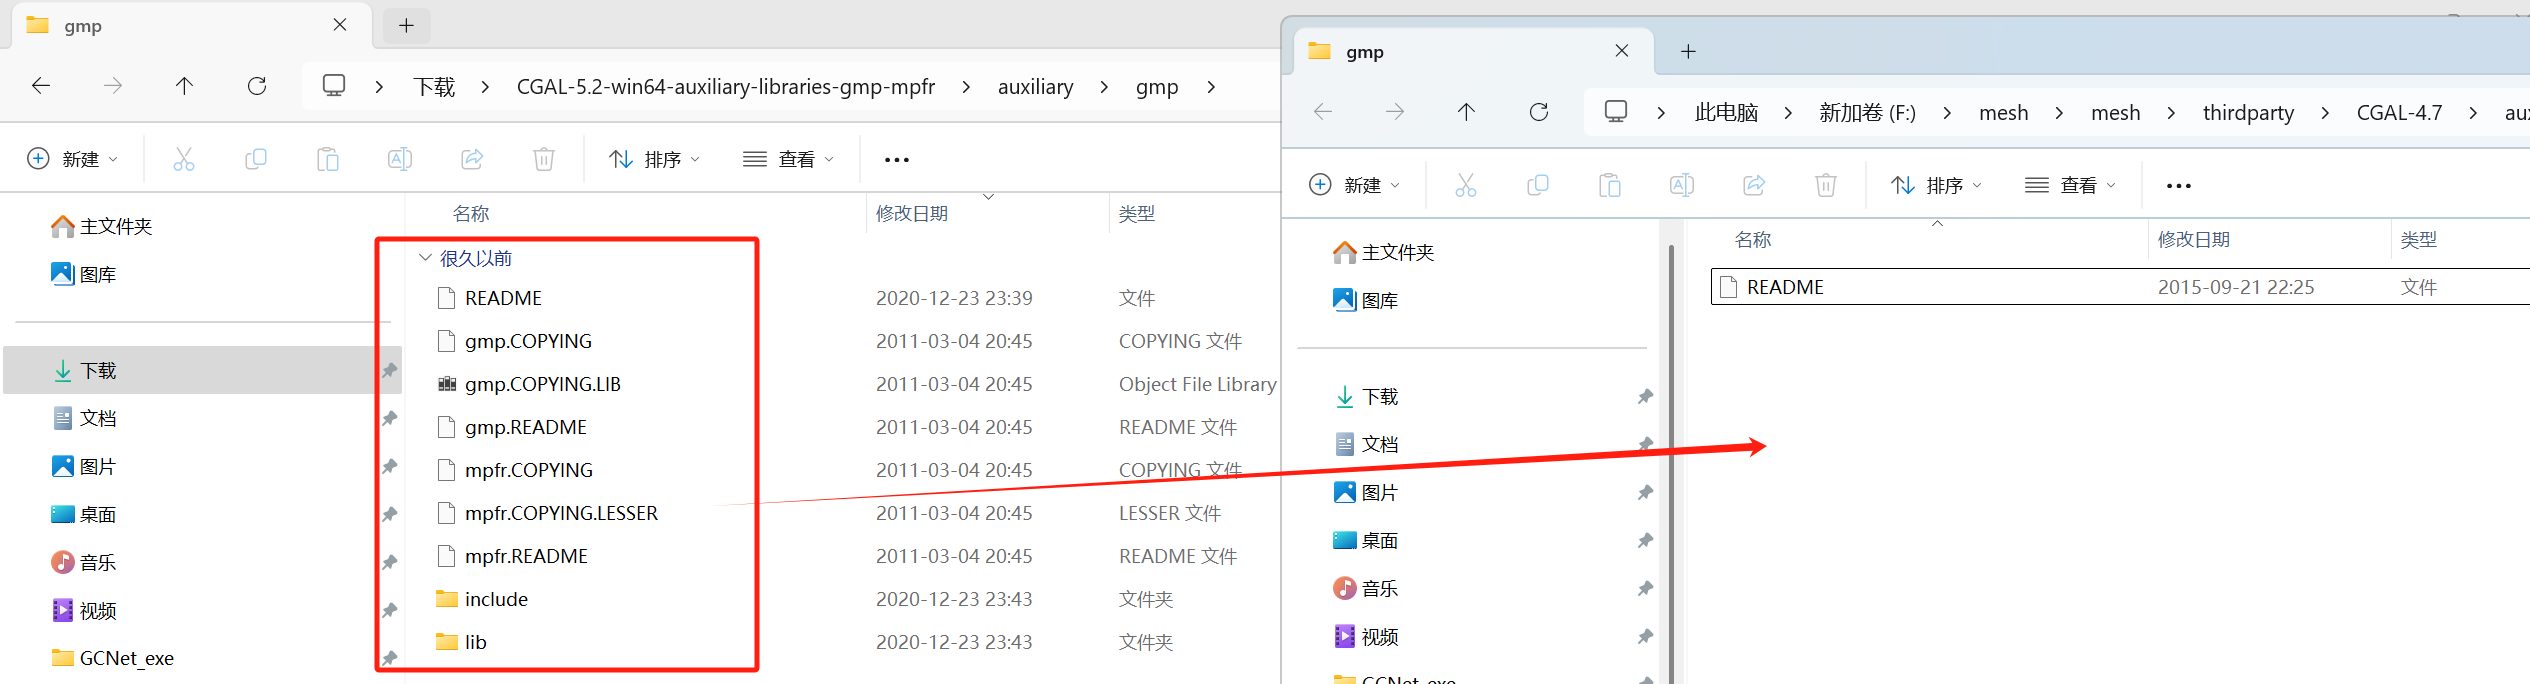Select 主文件夹 in left window sidebar

(x=101, y=227)
